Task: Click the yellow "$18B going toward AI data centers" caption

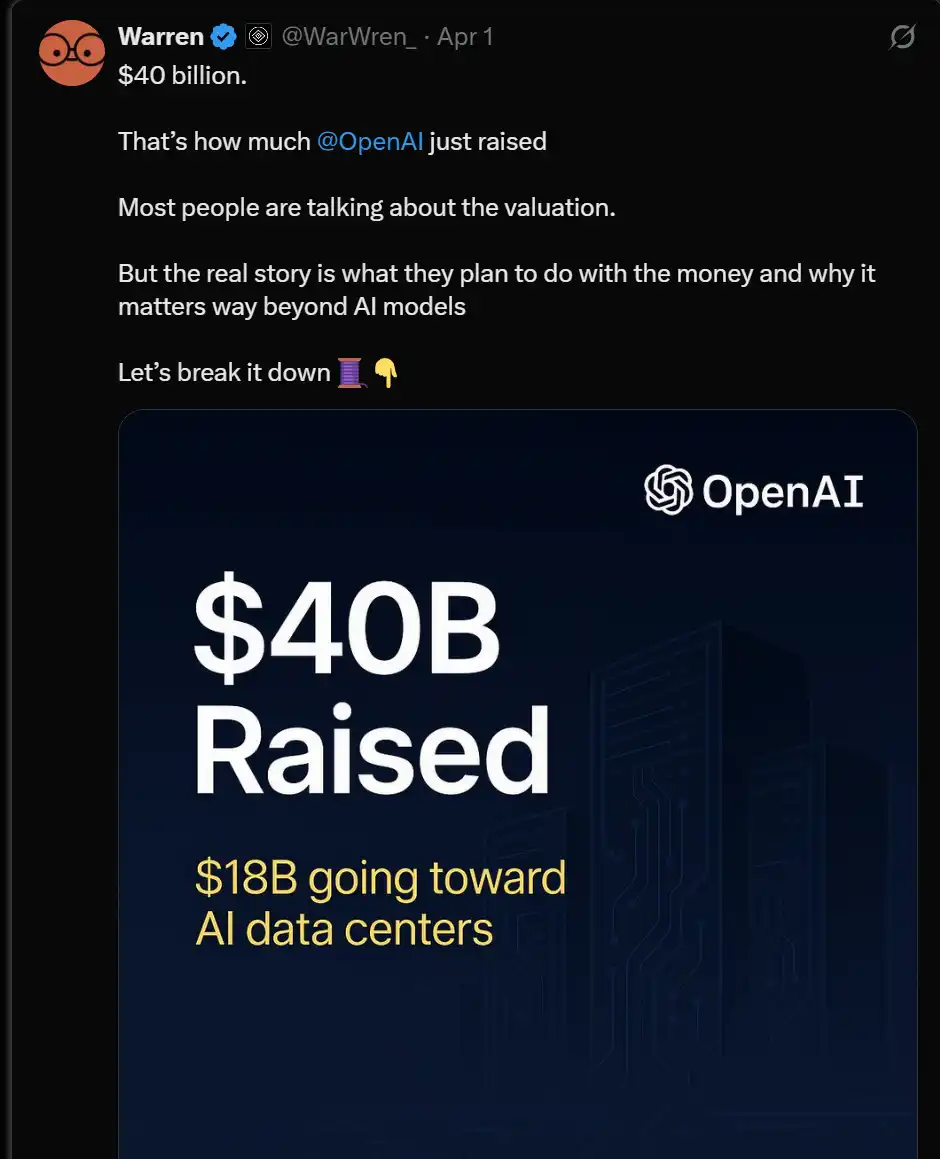Action: [x=380, y=903]
